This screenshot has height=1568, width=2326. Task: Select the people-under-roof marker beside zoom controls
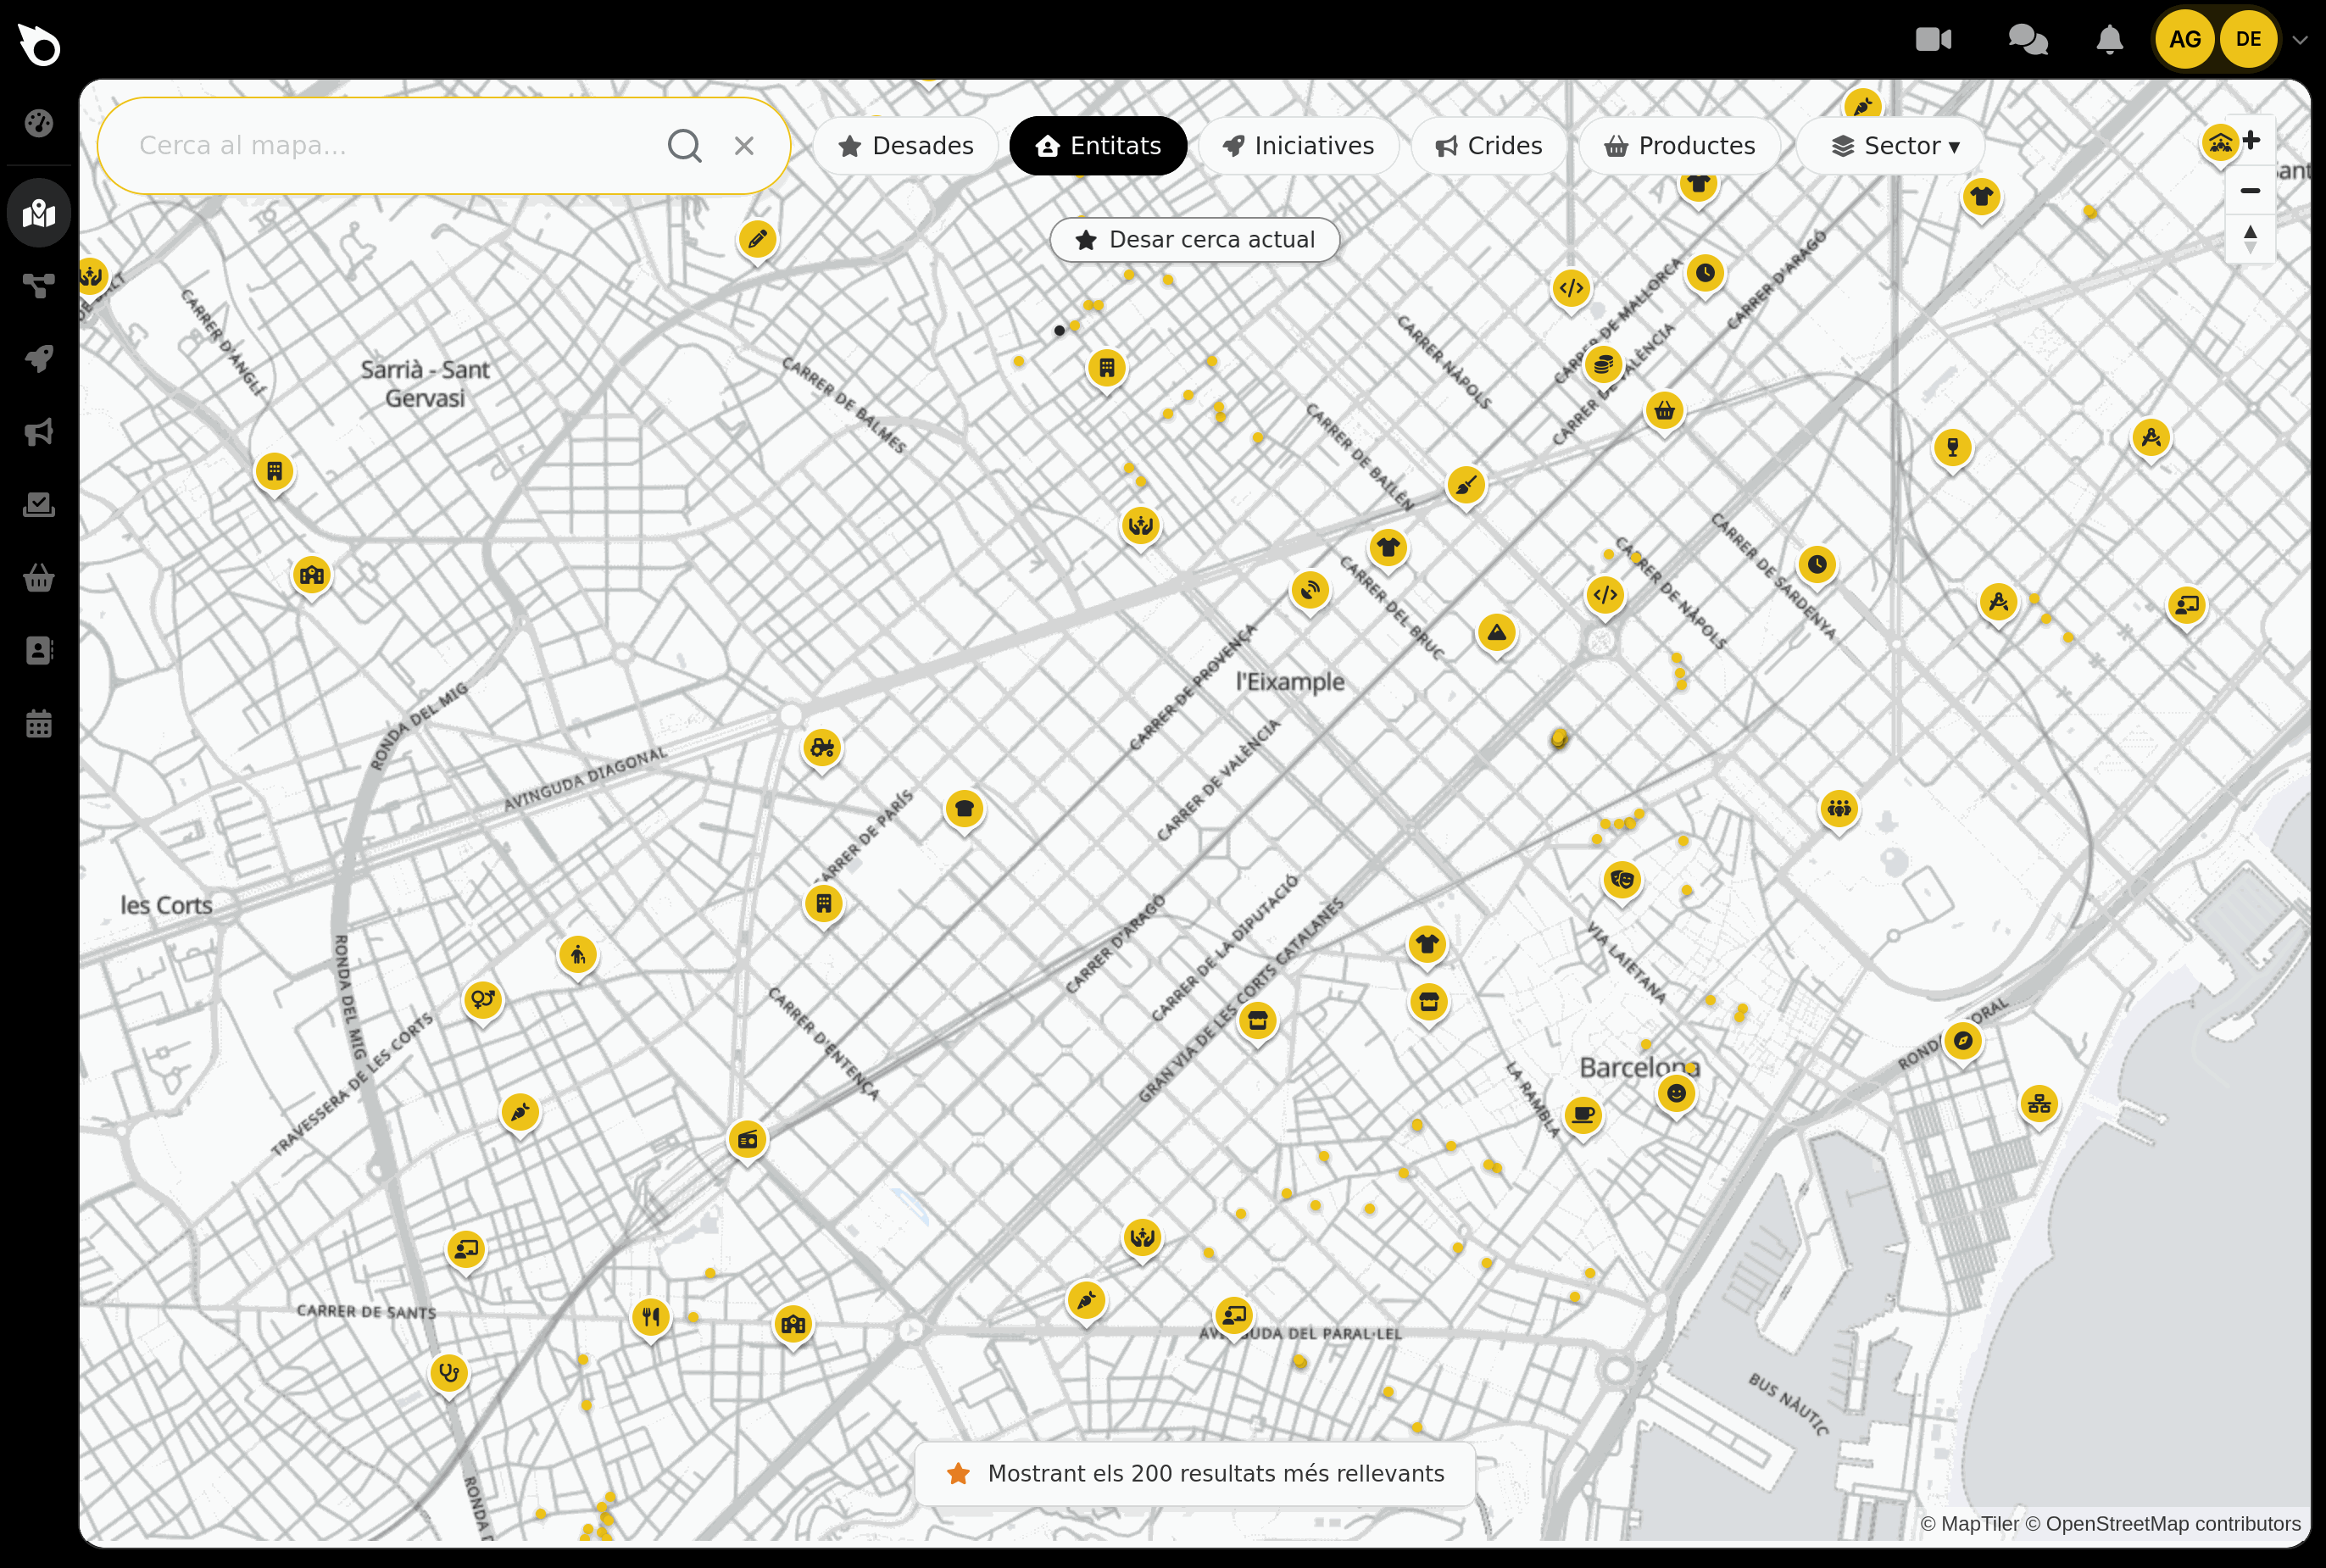point(2219,143)
